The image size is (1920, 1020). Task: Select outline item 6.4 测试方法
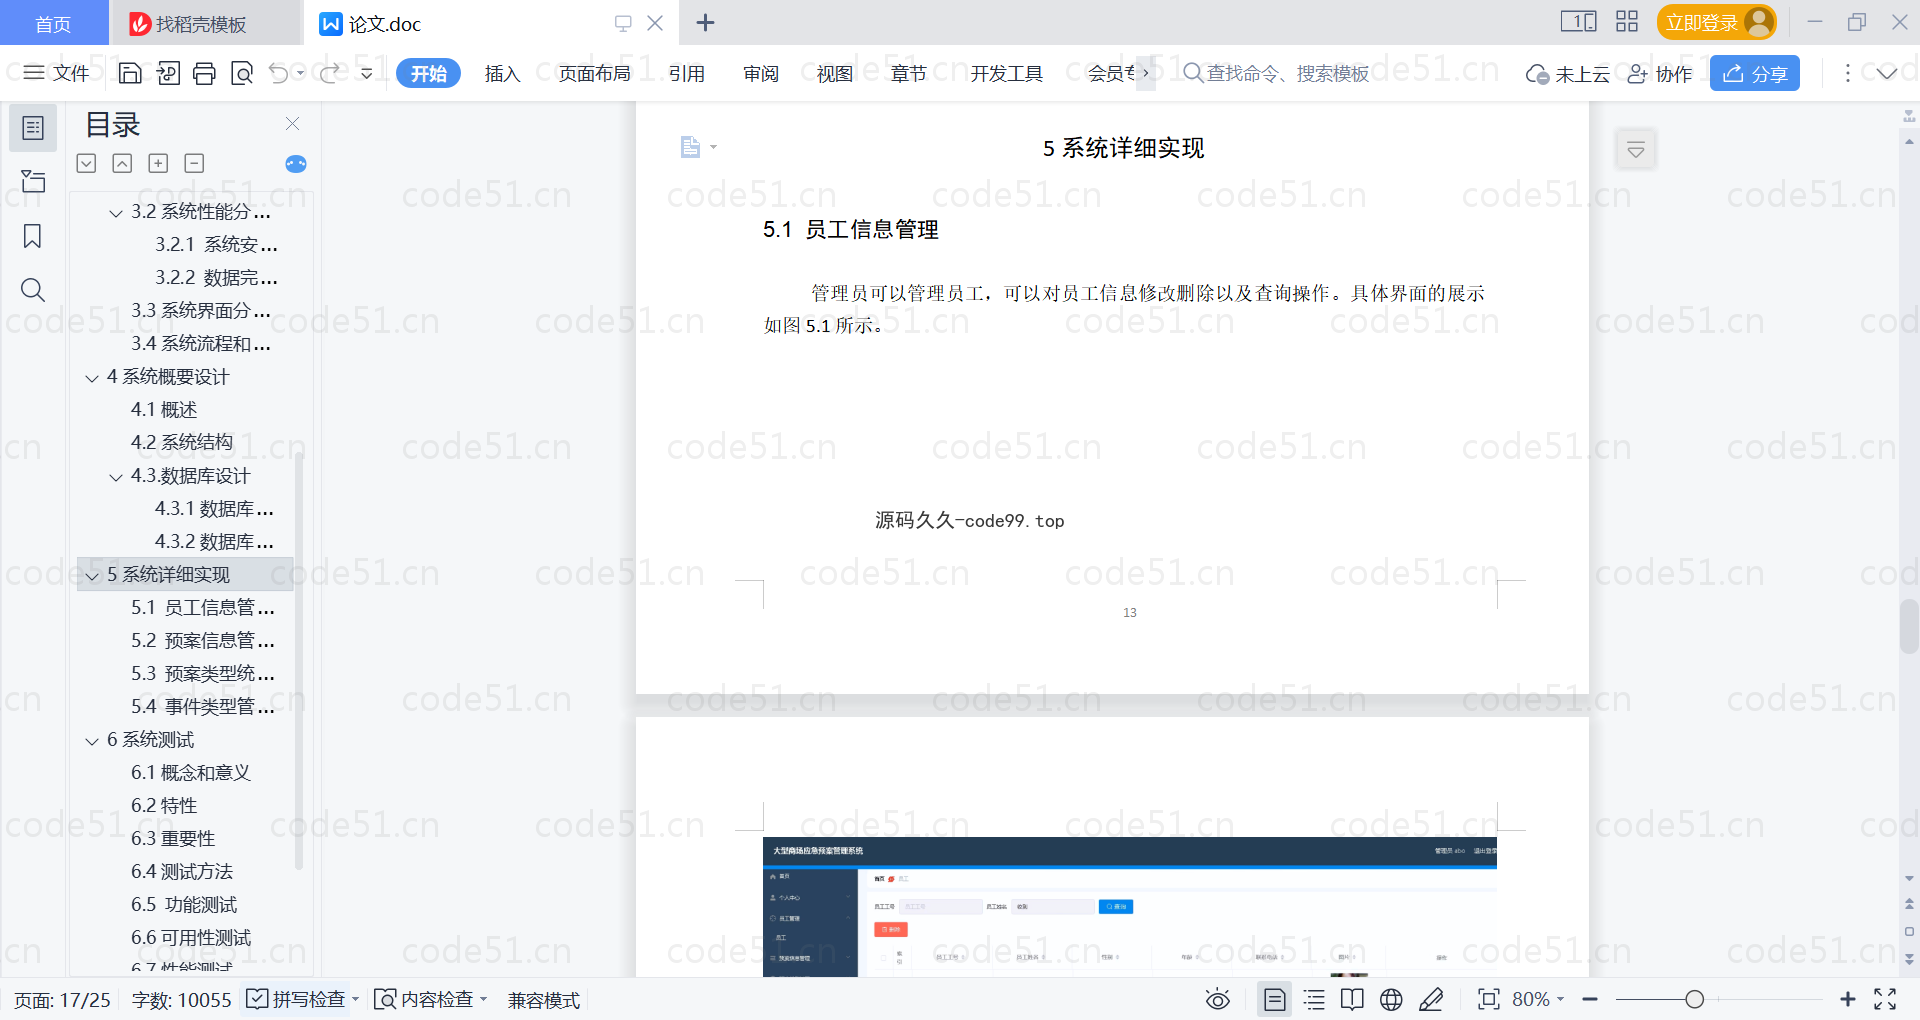tap(182, 871)
